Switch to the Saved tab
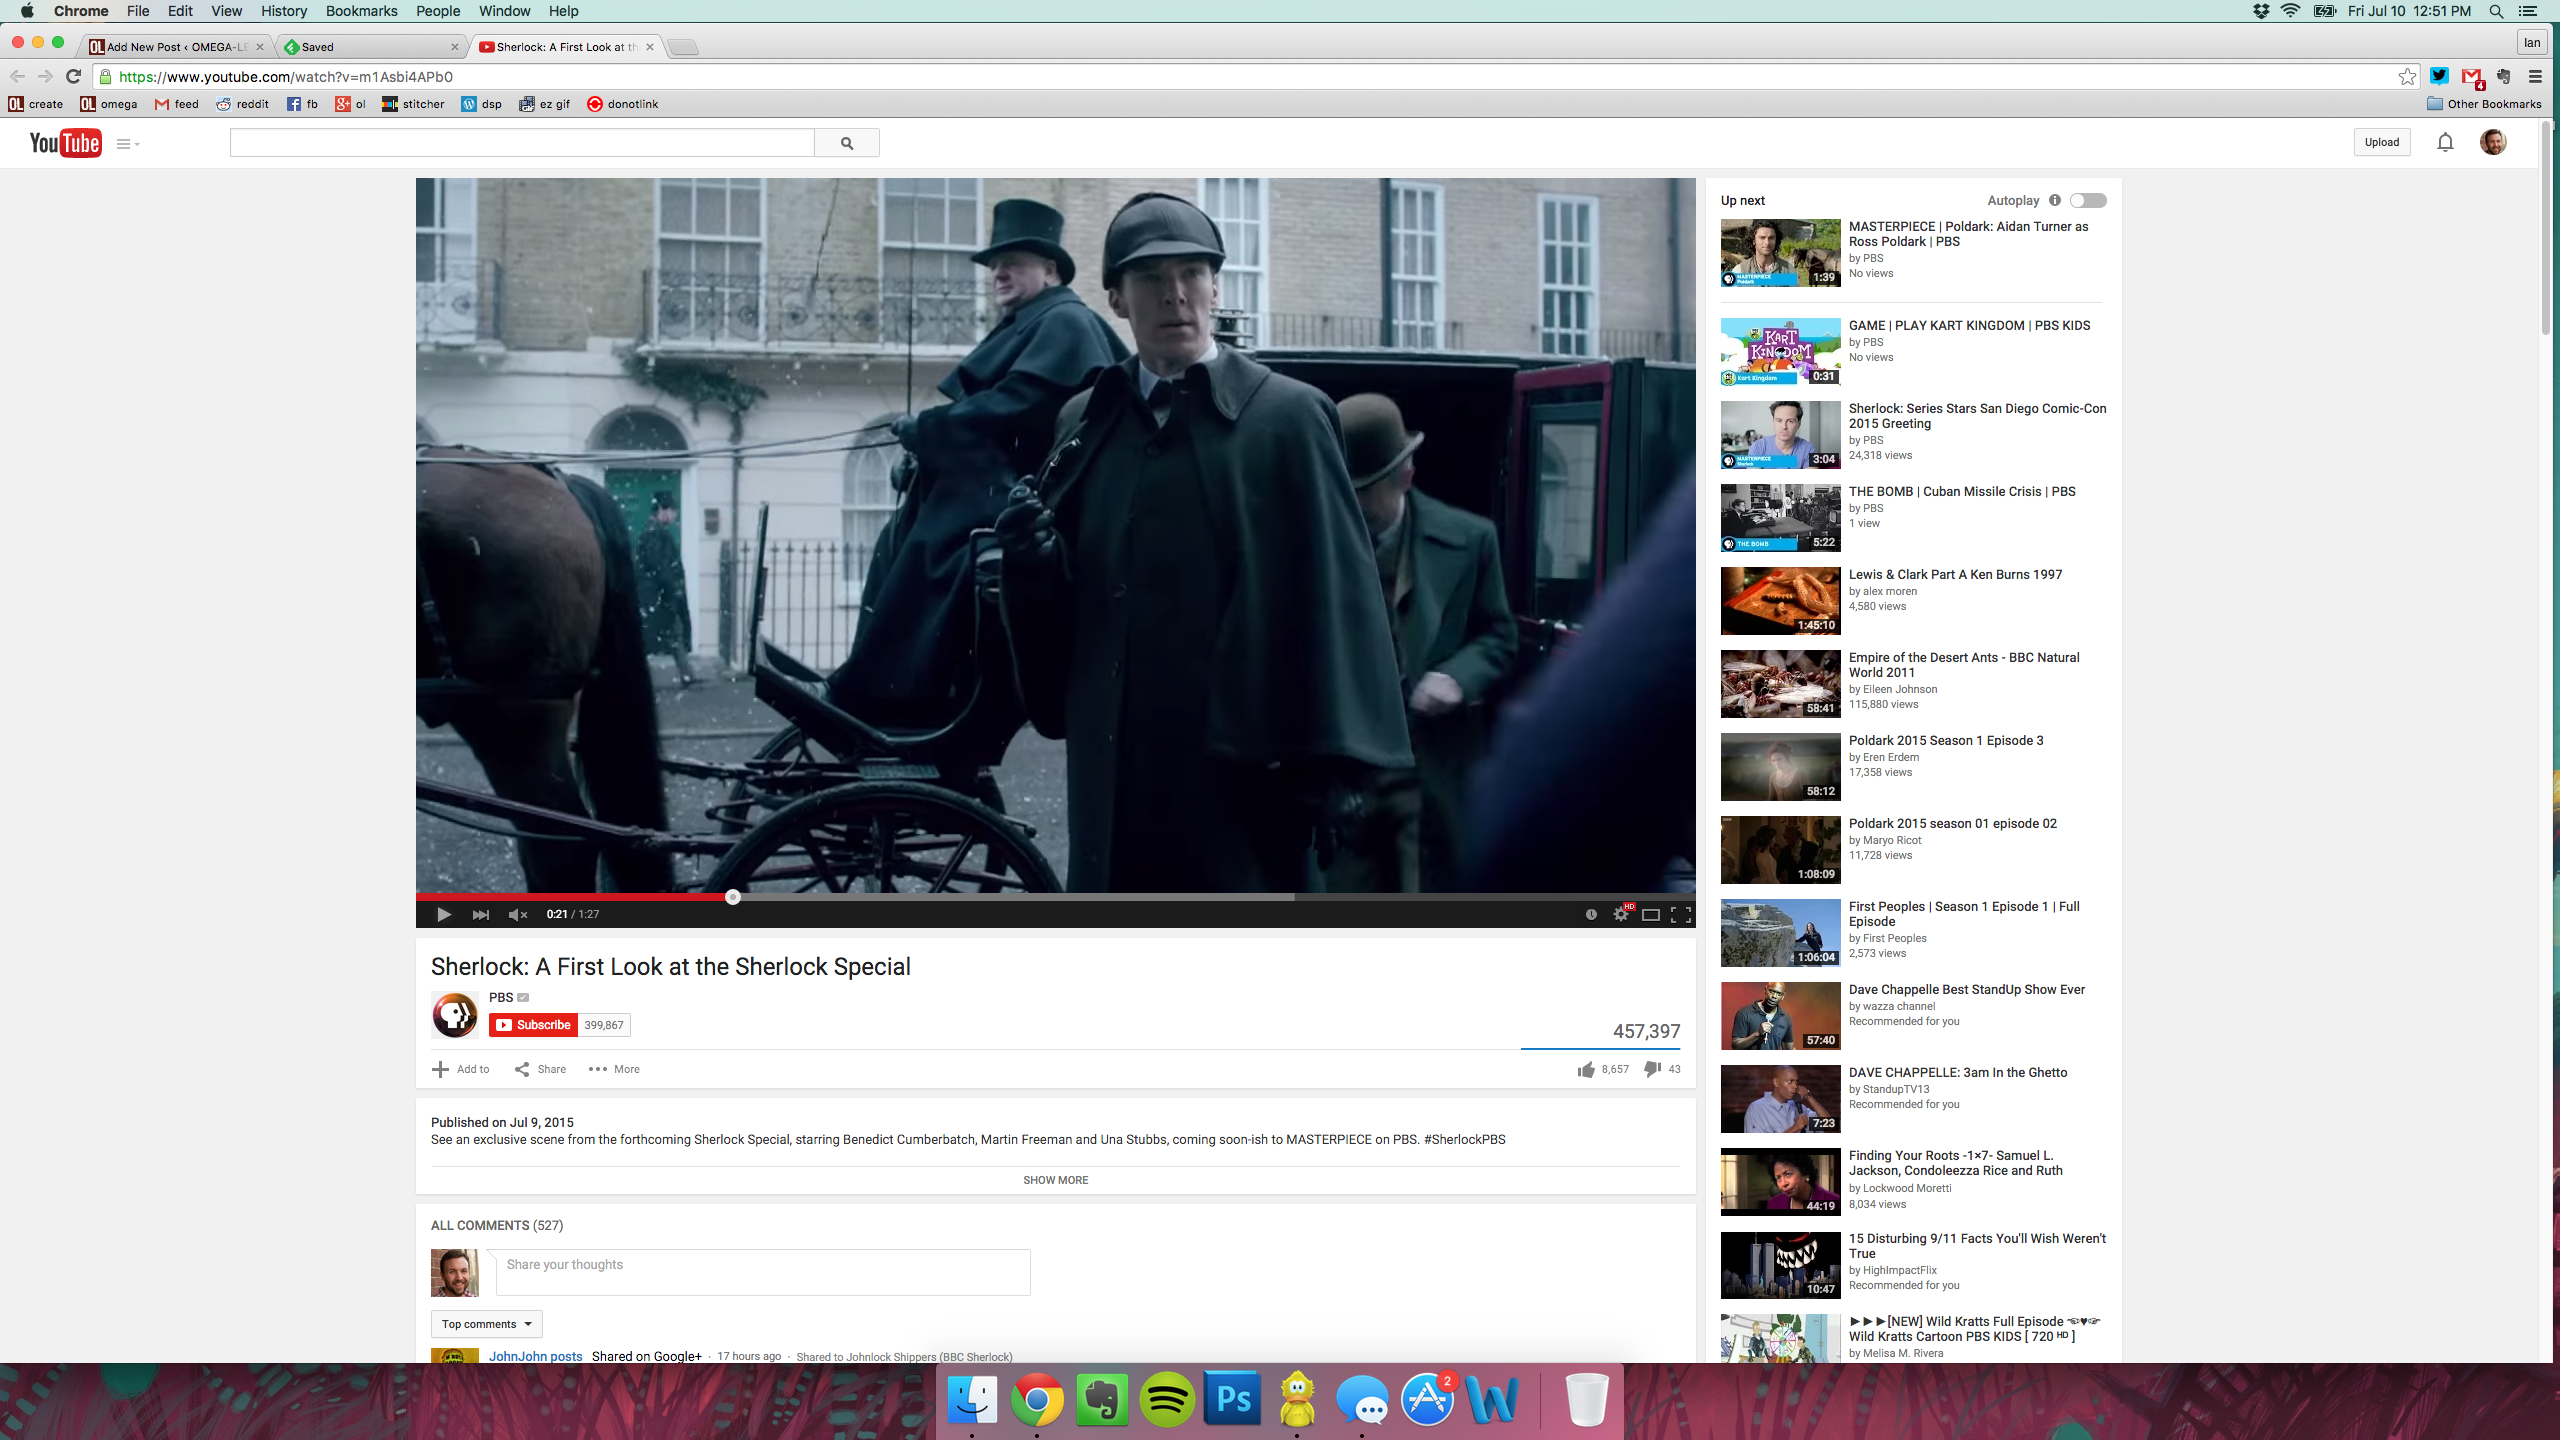 point(370,46)
